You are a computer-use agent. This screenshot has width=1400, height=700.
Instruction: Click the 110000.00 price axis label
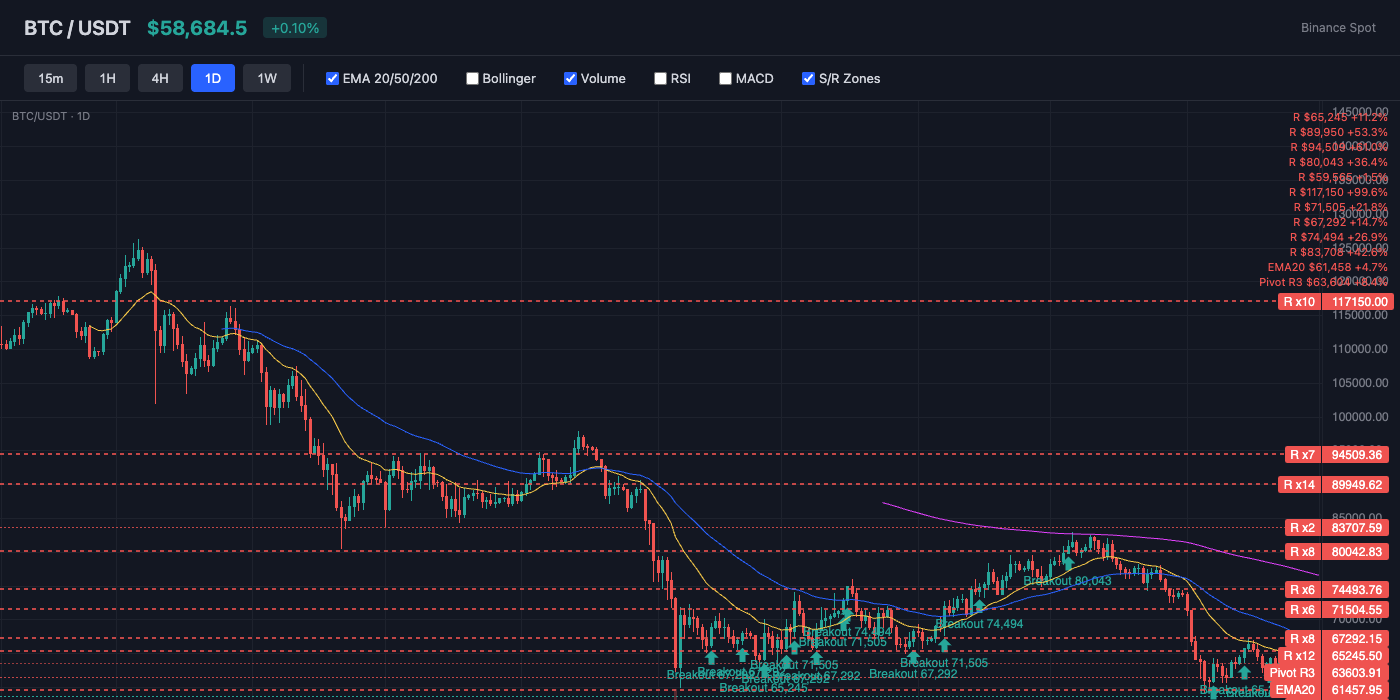[x=1360, y=349]
